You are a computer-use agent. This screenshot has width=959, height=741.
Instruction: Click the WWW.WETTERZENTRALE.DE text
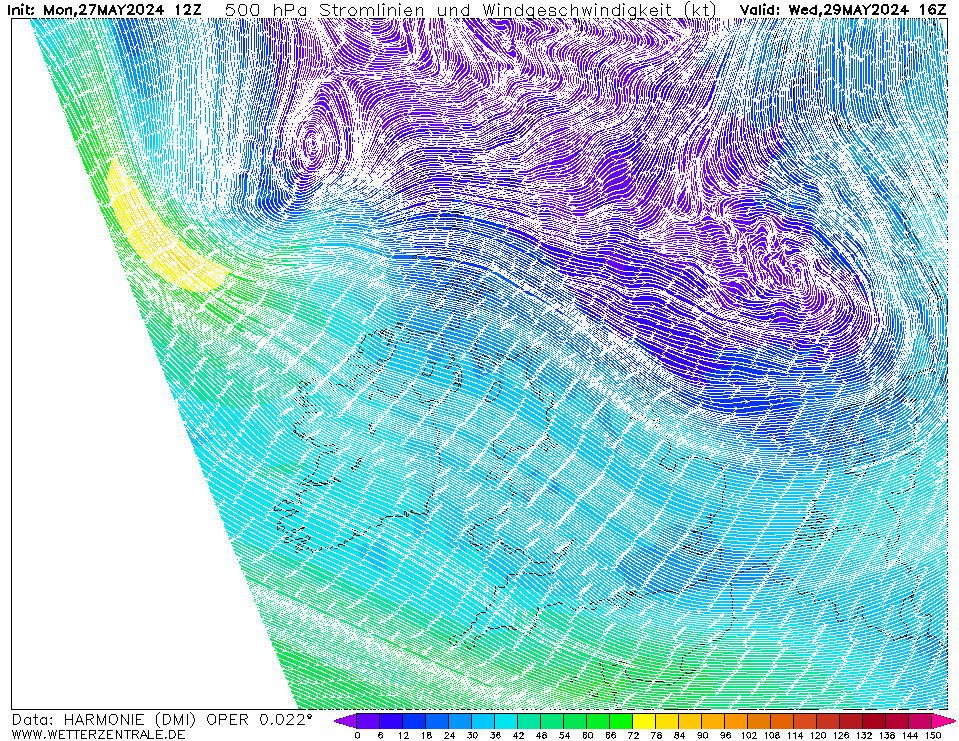point(98,734)
